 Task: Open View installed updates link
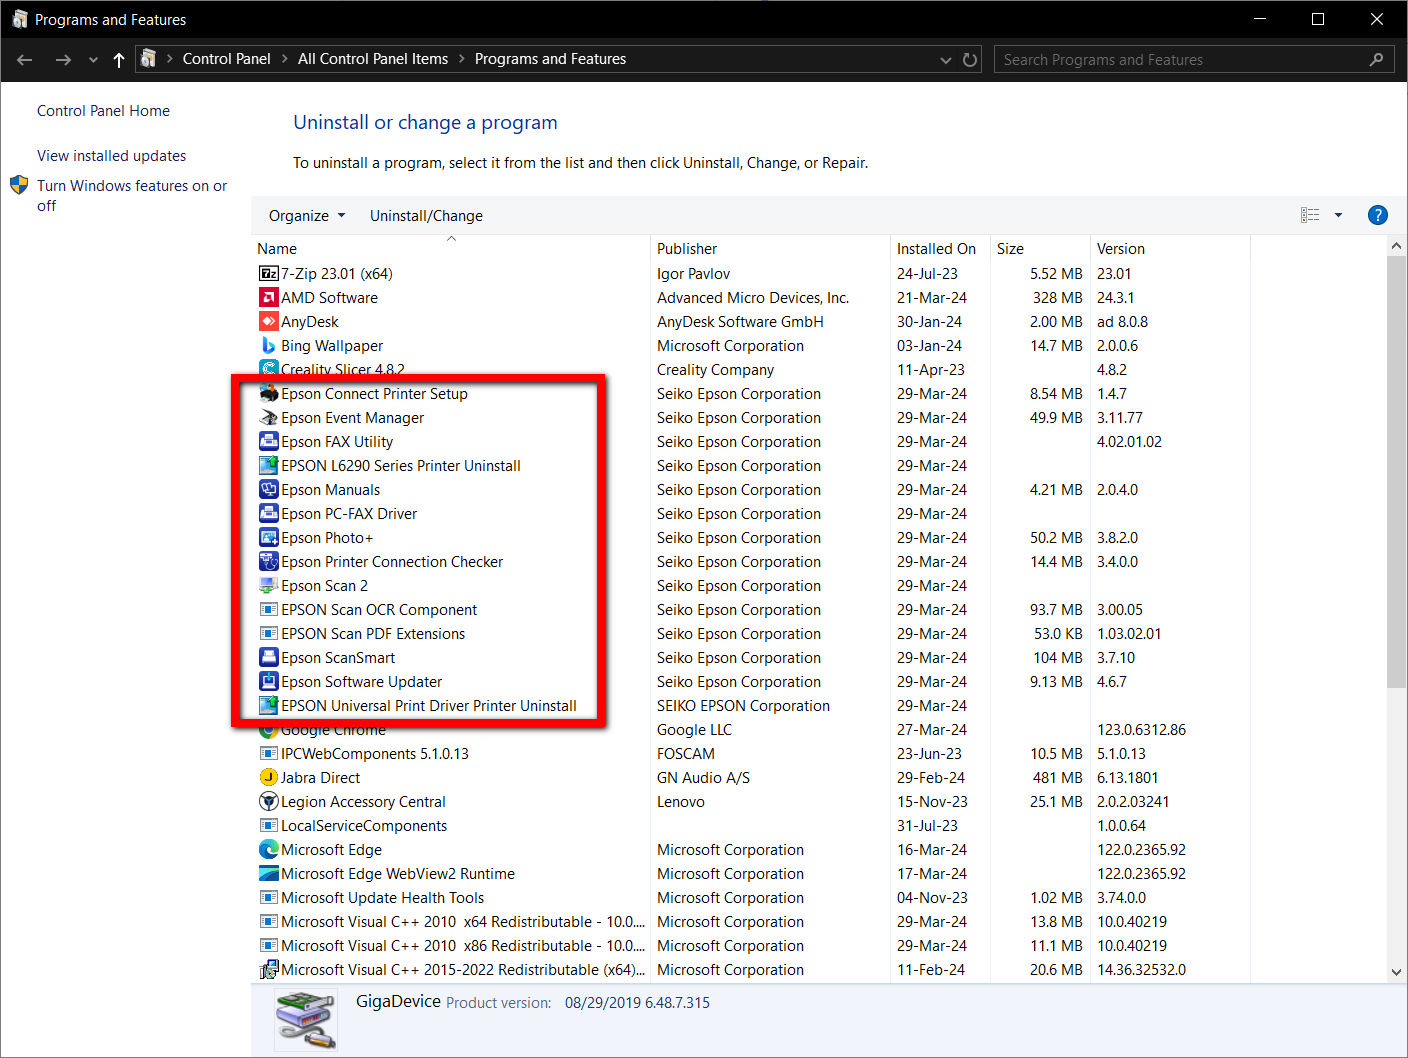tap(111, 156)
